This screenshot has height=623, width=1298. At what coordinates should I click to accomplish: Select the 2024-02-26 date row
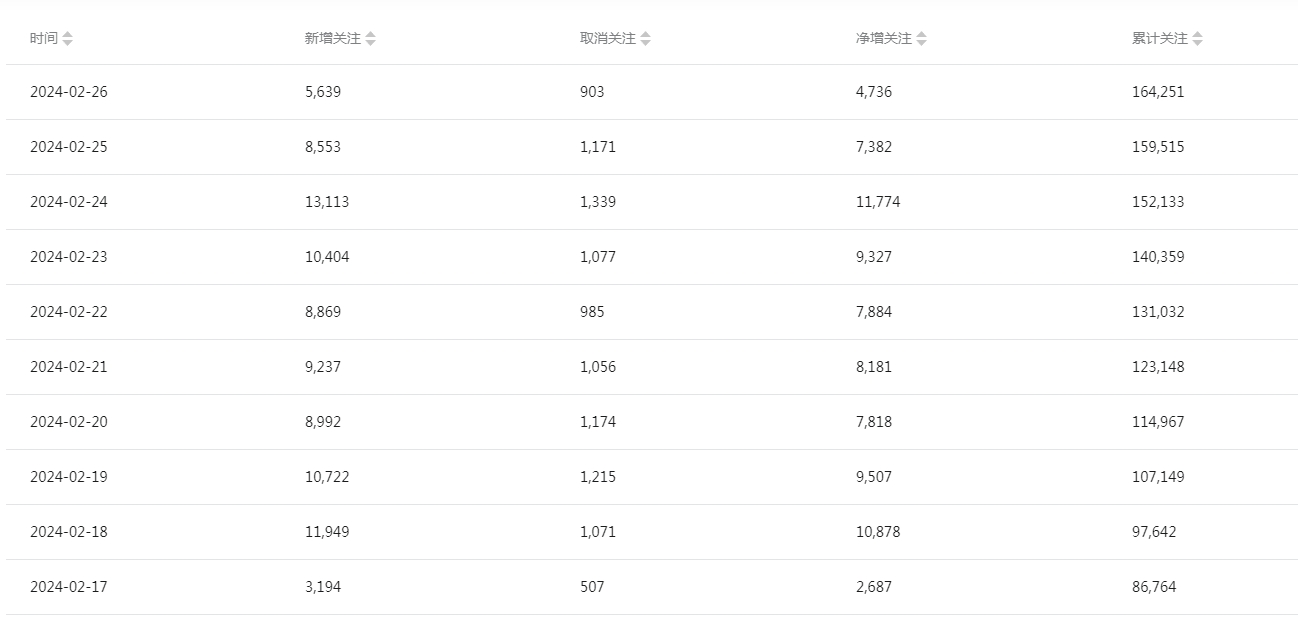coord(651,92)
